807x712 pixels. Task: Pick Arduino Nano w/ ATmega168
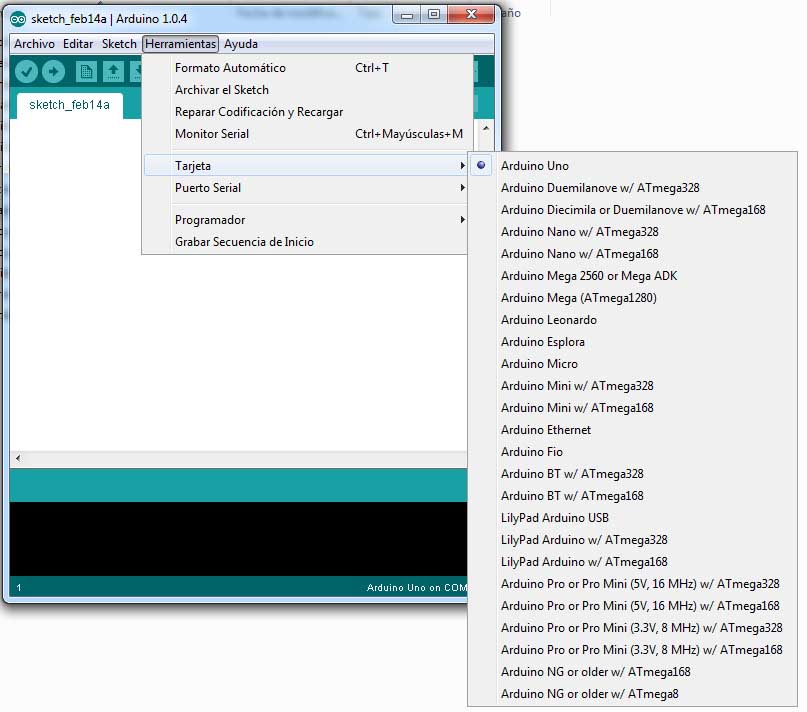[x=633, y=254]
